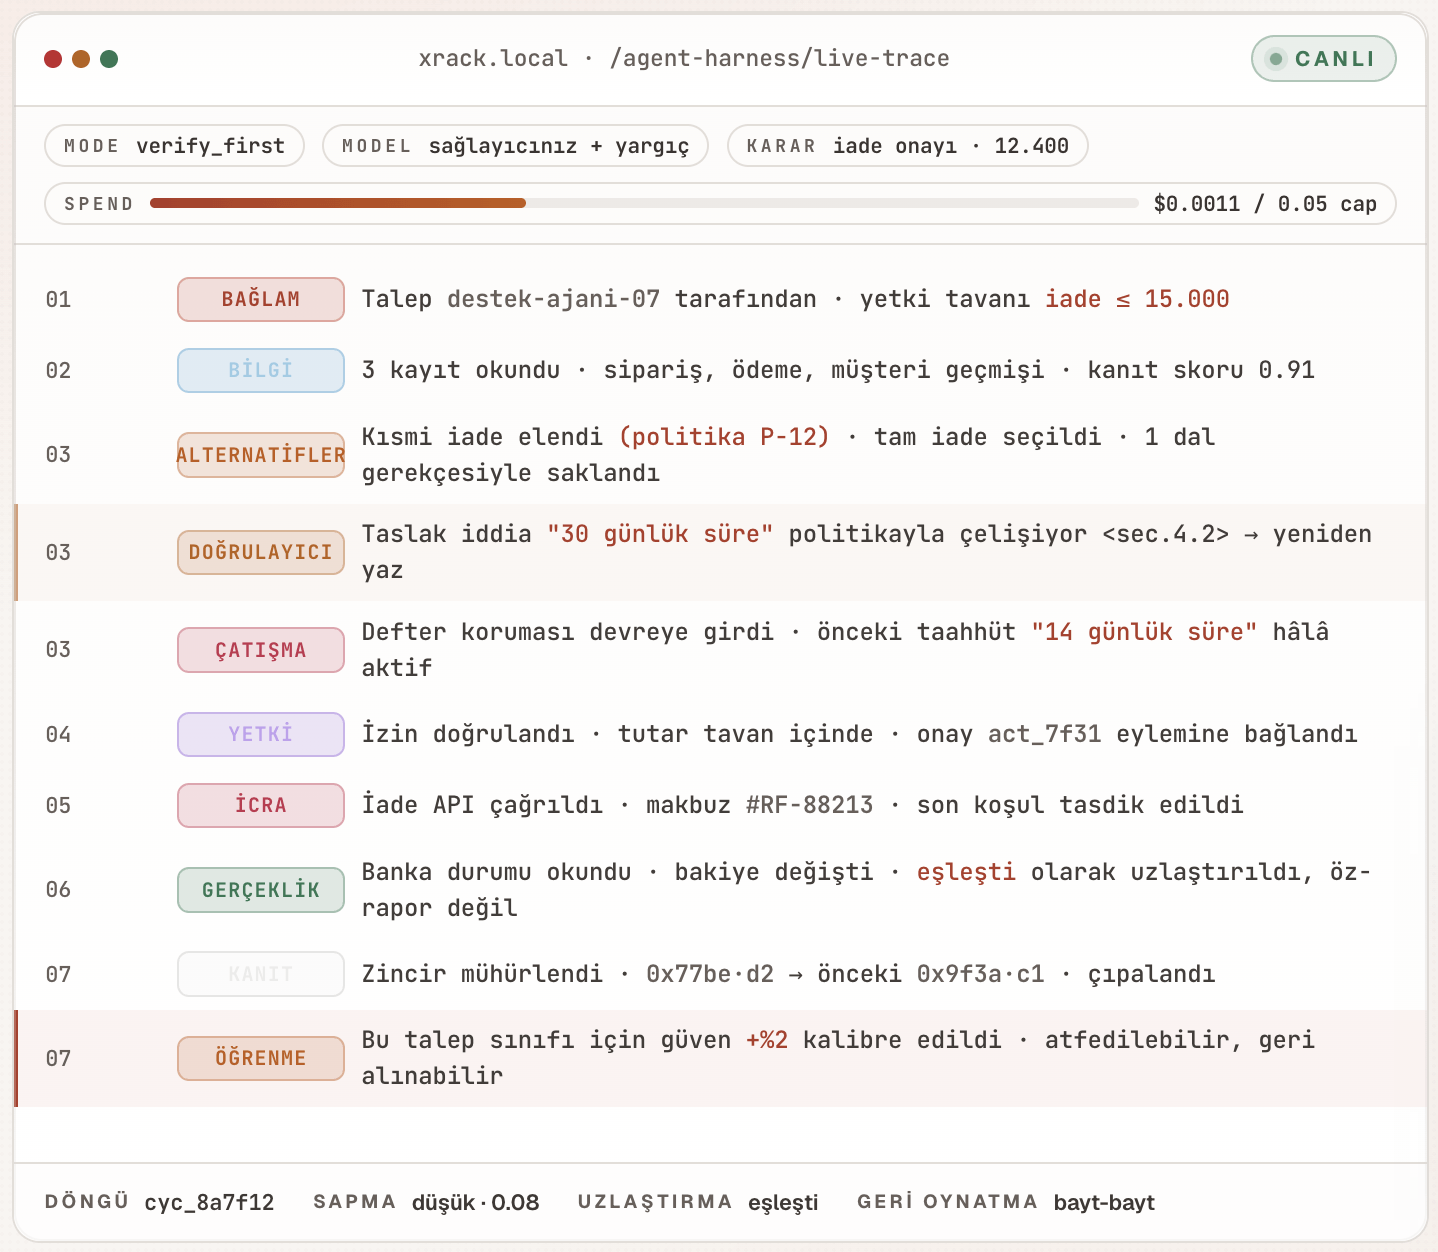Image resolution: width=1438 pixels, height=1252 pixels.
Task: Toggle the CANLI live indicator pill
Action: (x=1323, y=59)
